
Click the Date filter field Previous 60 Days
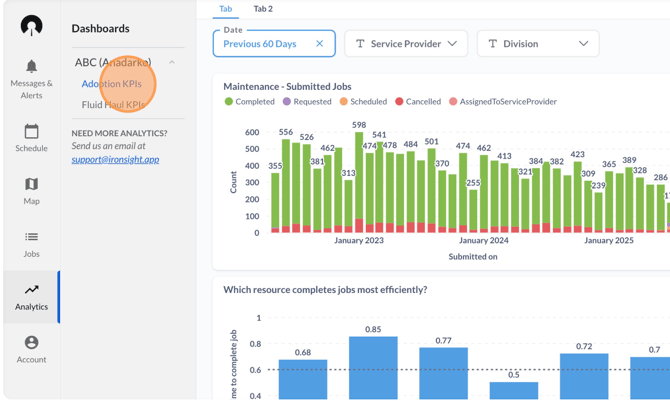(274, 44)
